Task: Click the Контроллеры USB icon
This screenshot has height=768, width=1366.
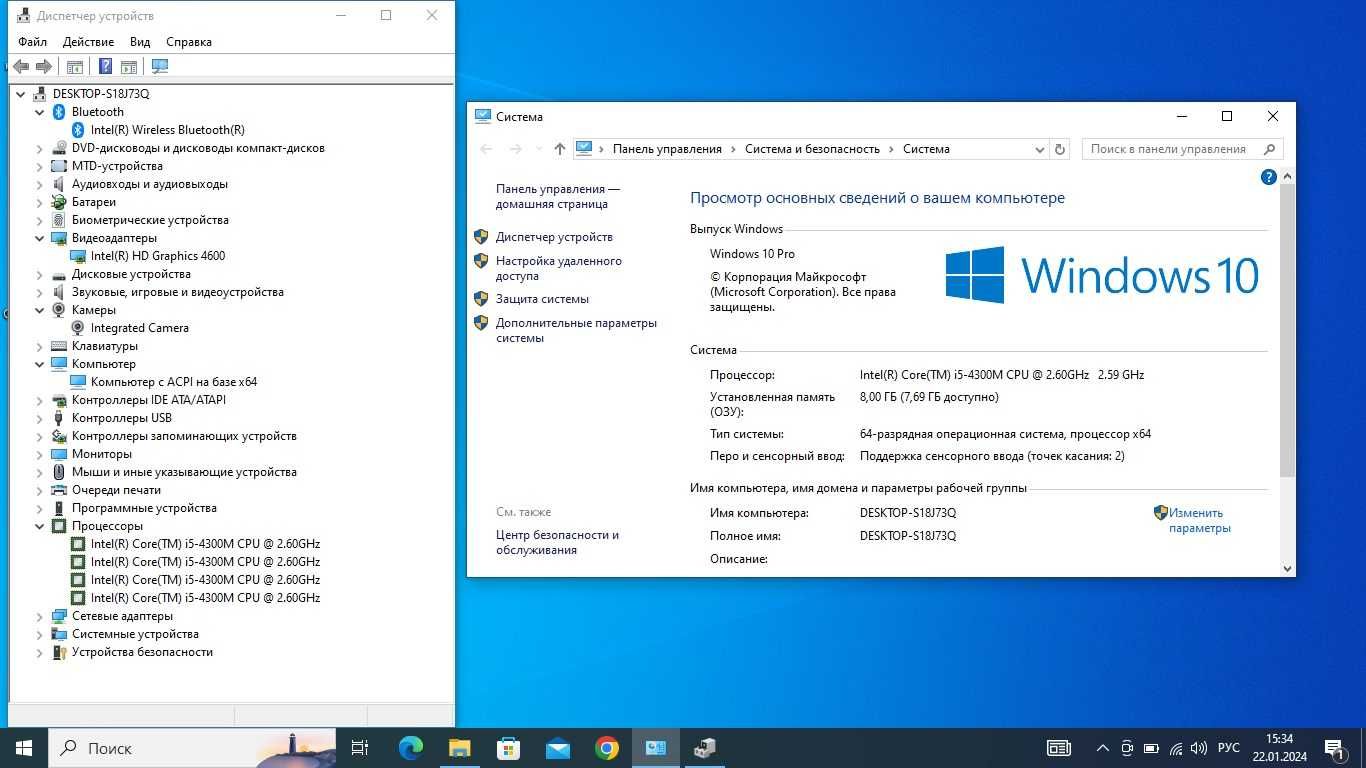Action: (x=59, y=418)
